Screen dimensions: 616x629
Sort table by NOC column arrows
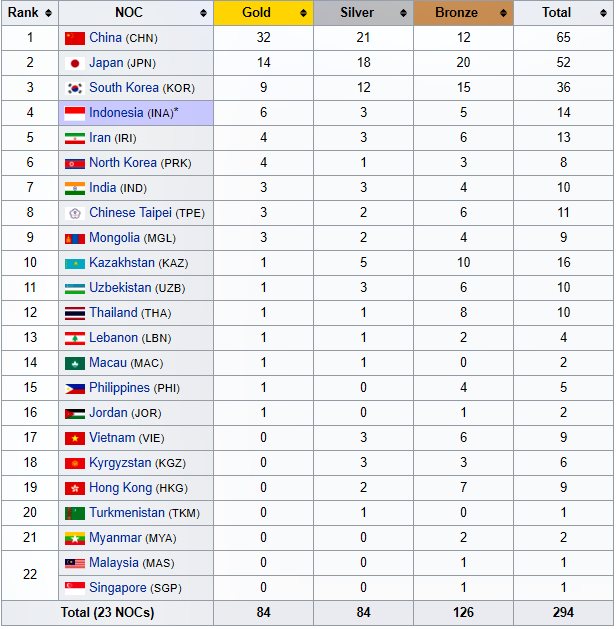click(x=203, y=13)
